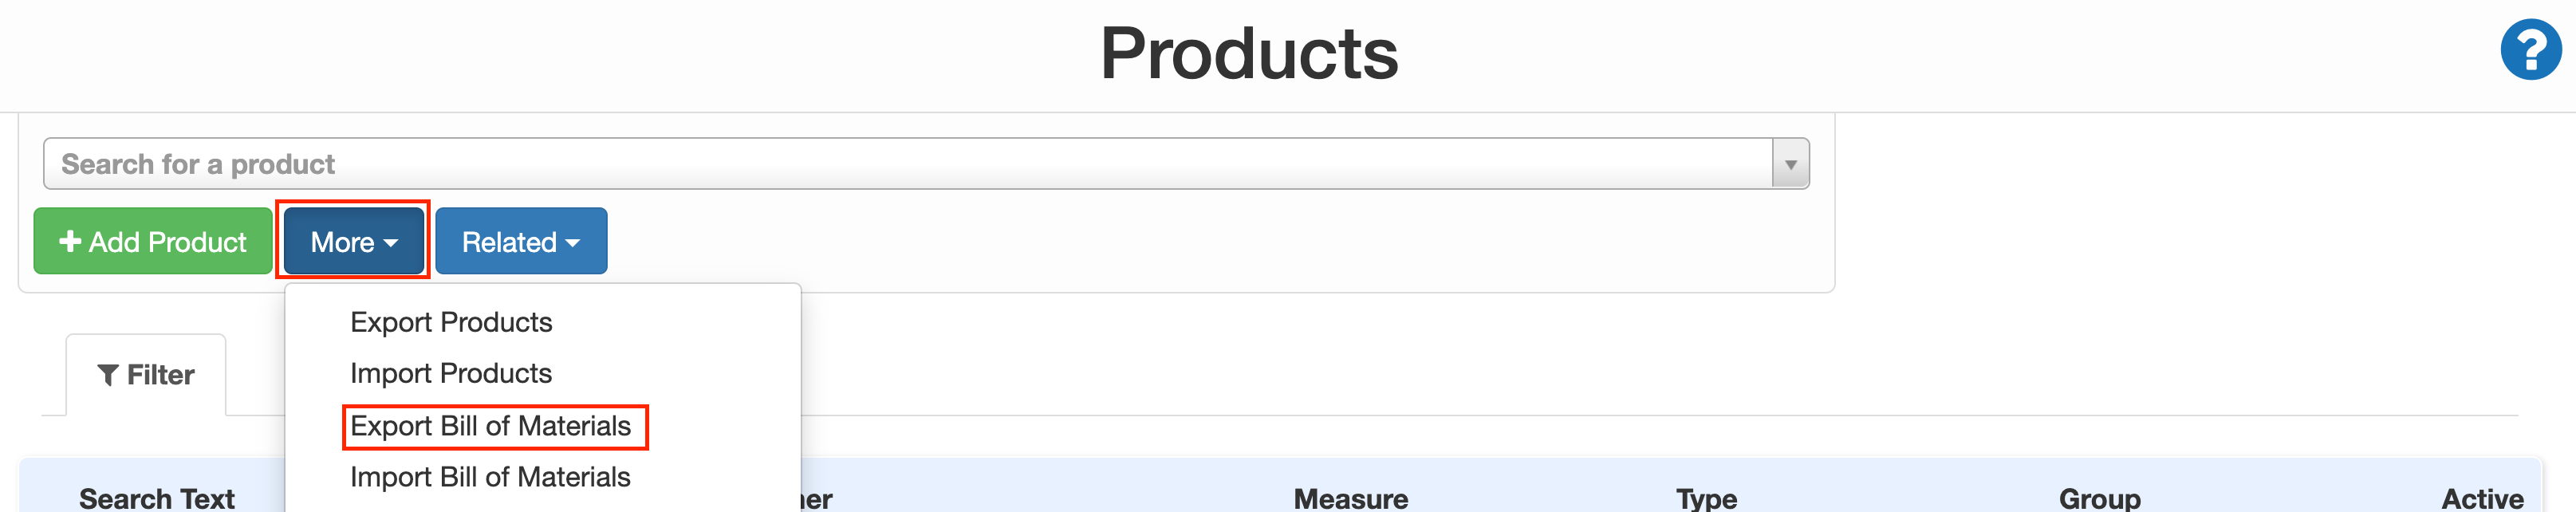Image resolution: width=2576 pixels, height=512 pixels.
Task: Open the Related dropdown
Action: tap(521, 240)
